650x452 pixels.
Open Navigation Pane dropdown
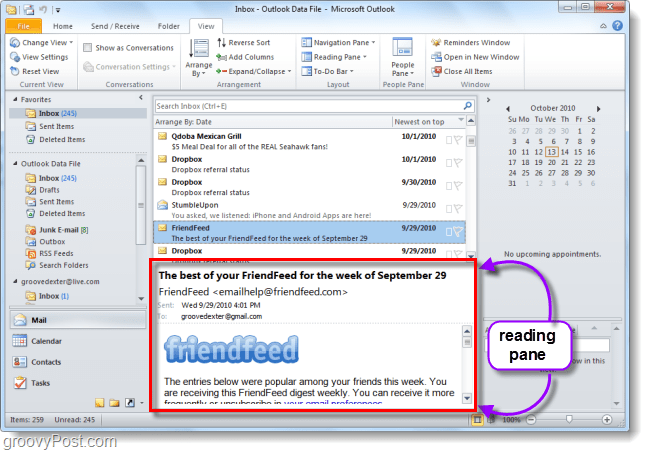tap(338, 43)
